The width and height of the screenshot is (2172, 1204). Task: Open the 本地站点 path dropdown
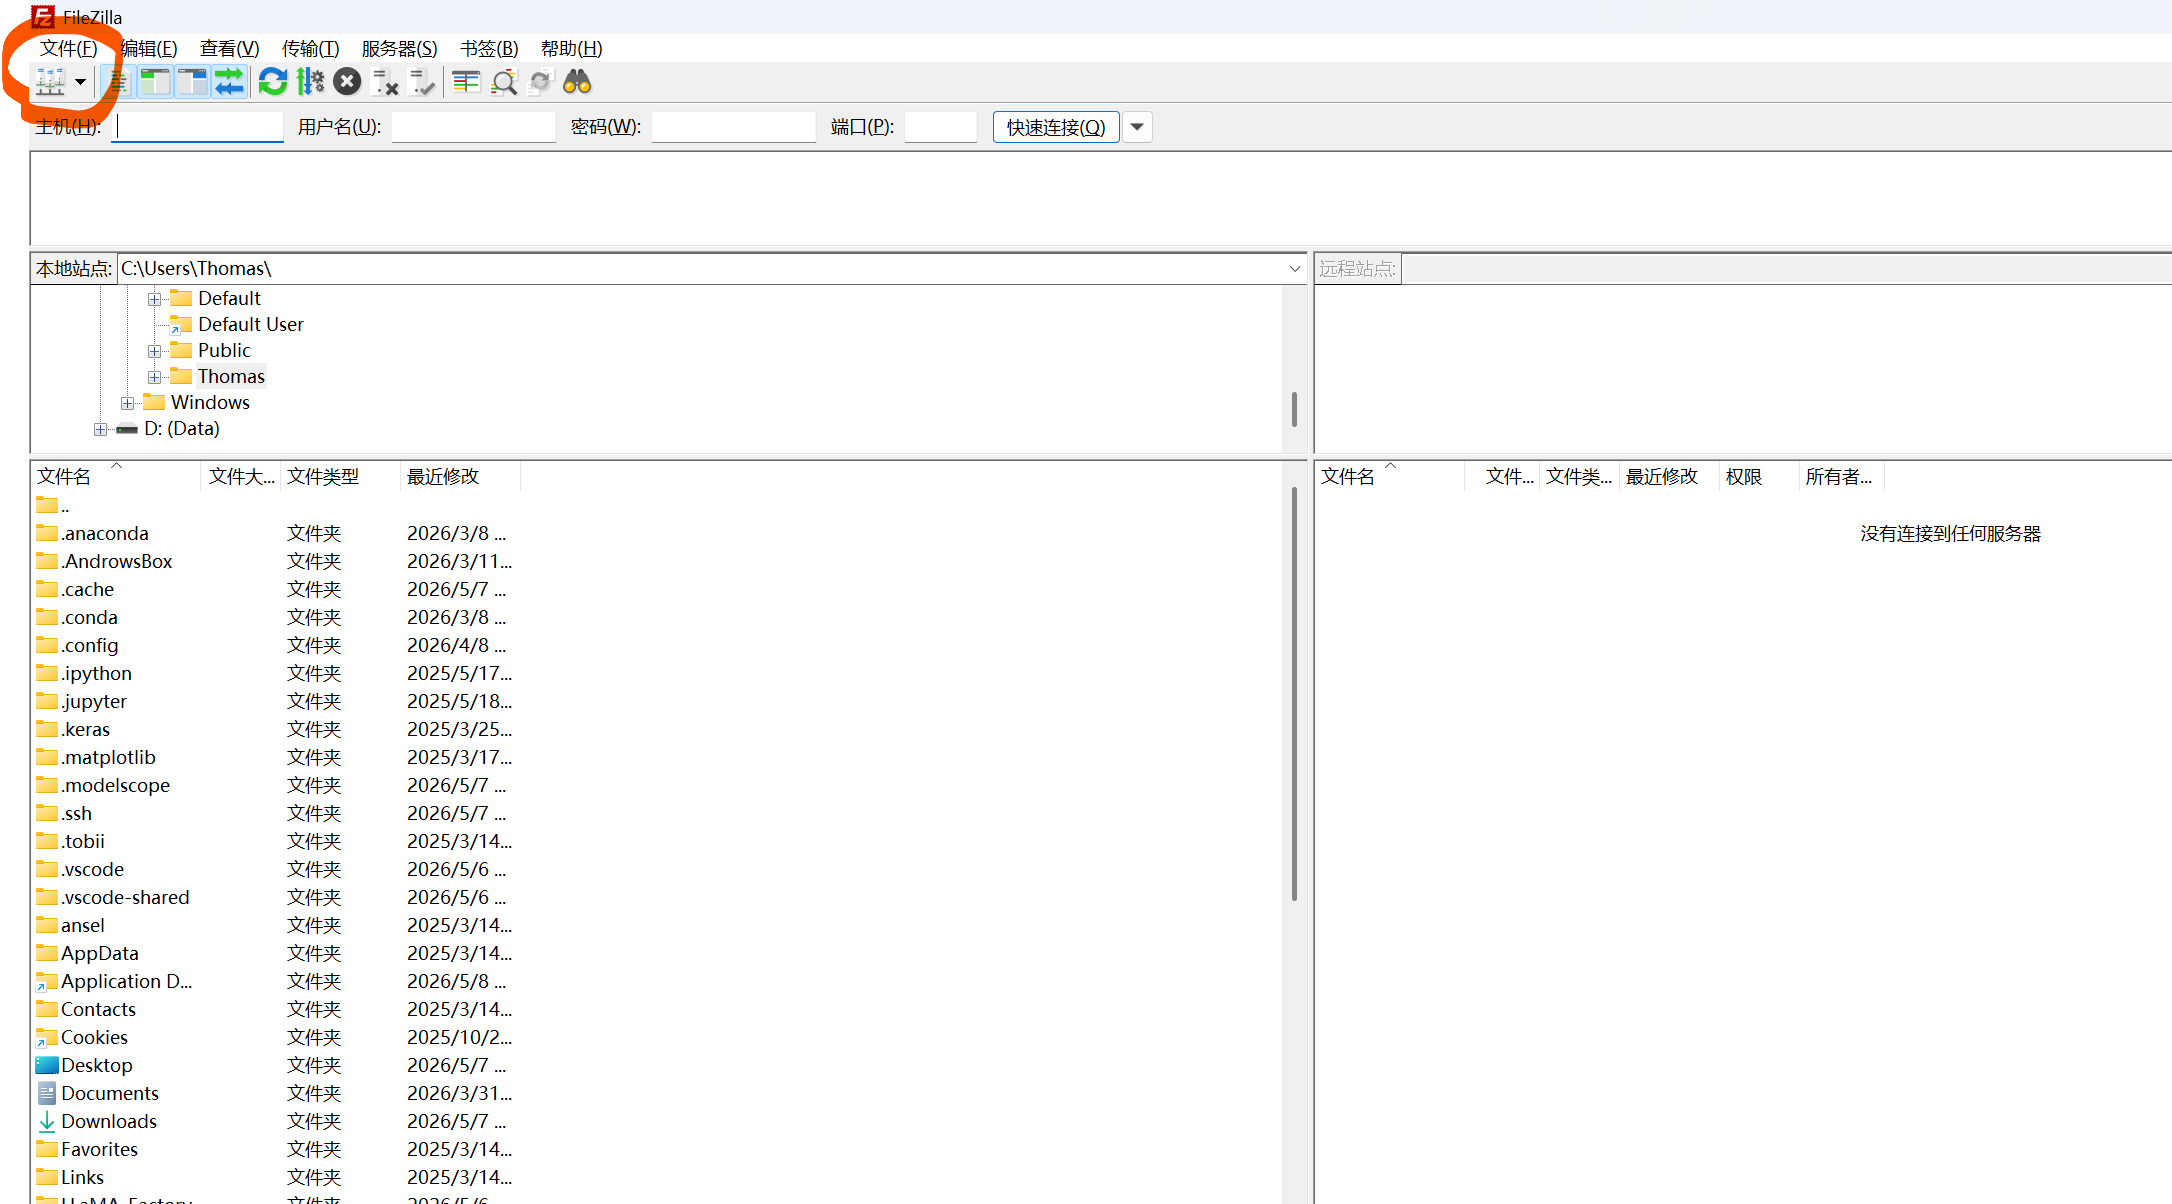point(1294,269)
